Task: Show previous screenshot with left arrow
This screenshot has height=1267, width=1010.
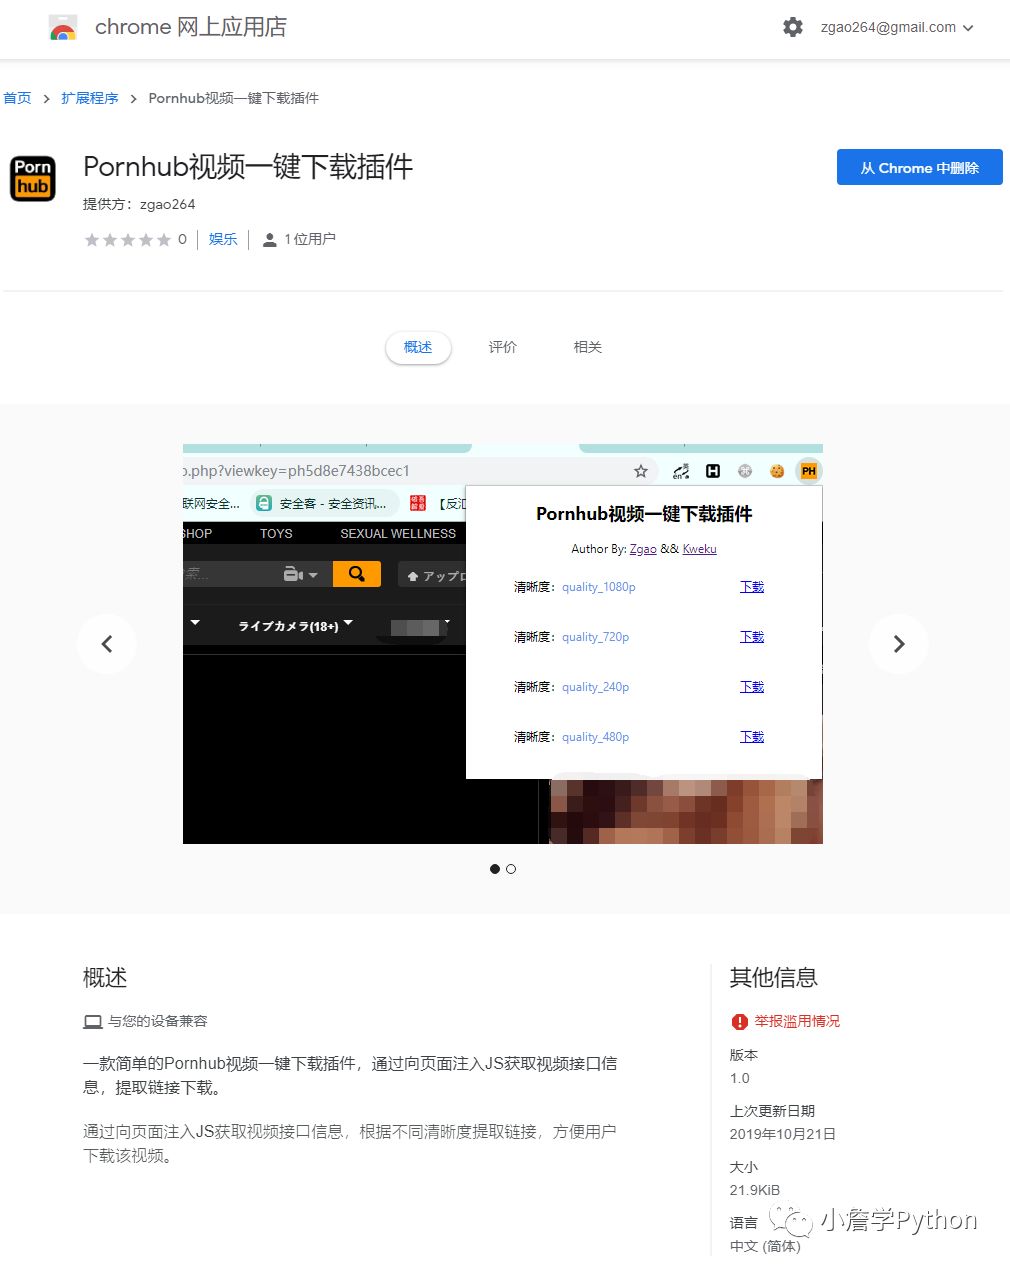Action: click(107, 644)
